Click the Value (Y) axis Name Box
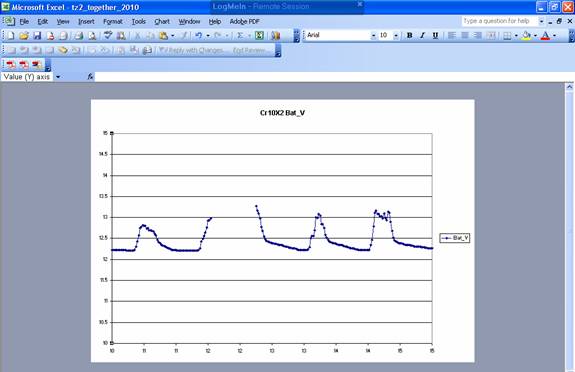Image resolution: width=575 pixels, height=372 pixels. pyautogui.click(x=28, y=77)
